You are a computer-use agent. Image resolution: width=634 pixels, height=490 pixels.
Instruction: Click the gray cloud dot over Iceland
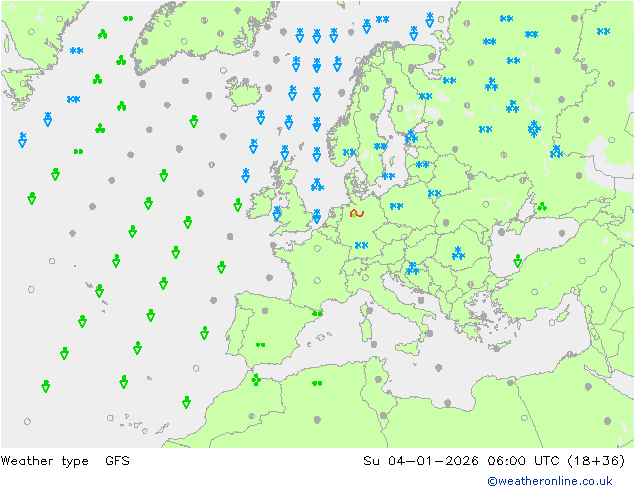[245, 81]
